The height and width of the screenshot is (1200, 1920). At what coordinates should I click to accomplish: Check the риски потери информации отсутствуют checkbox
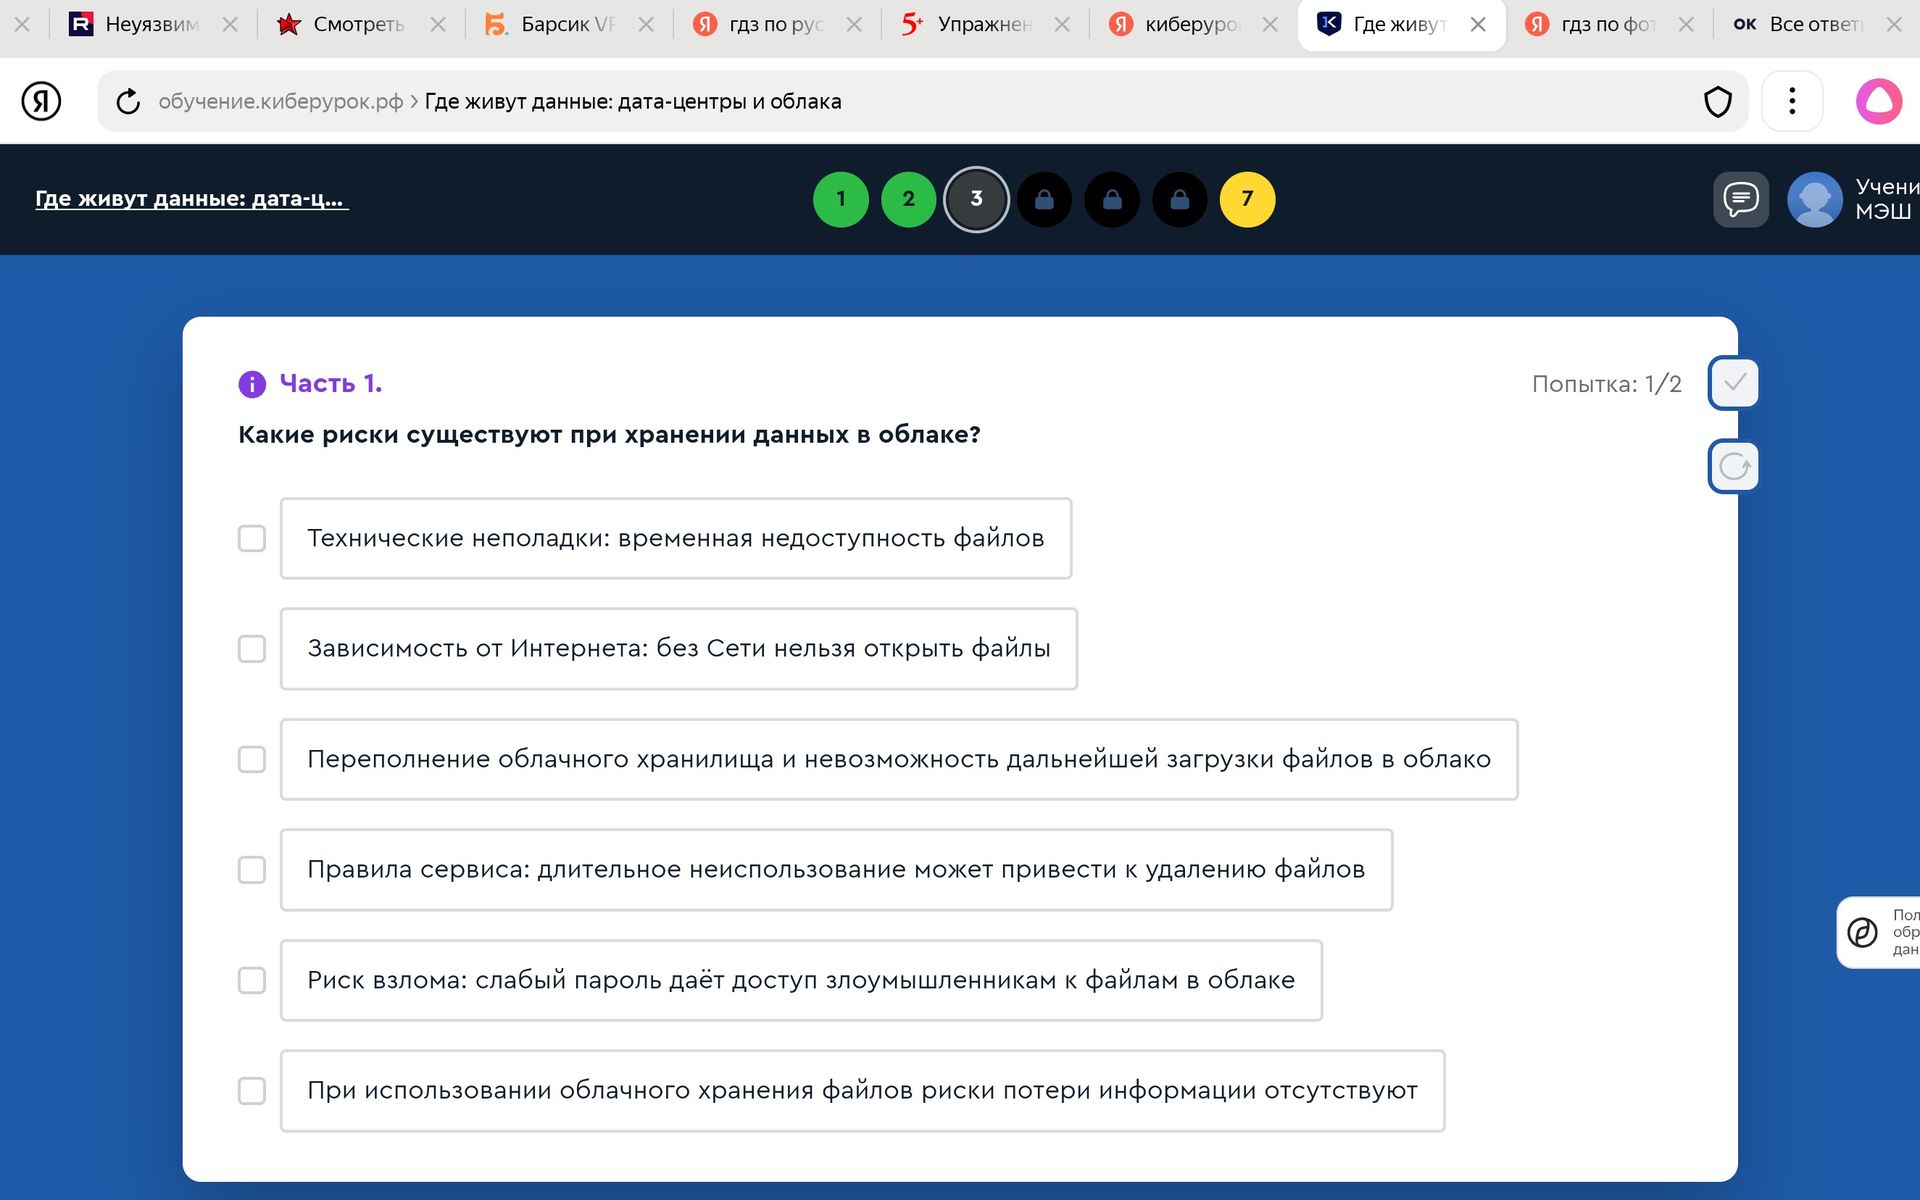point(252,1091)
